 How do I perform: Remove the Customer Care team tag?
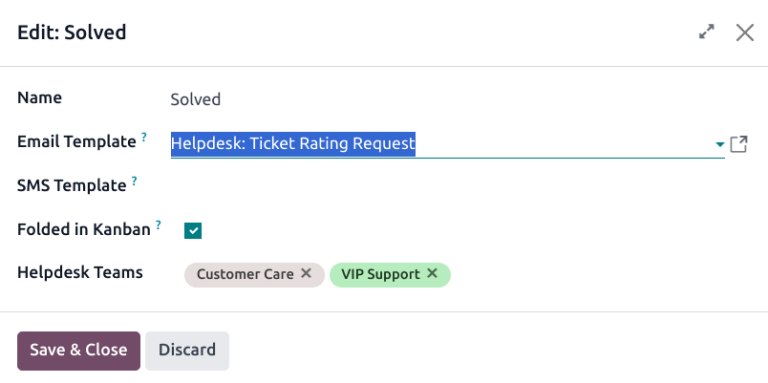tap(306, 273)
